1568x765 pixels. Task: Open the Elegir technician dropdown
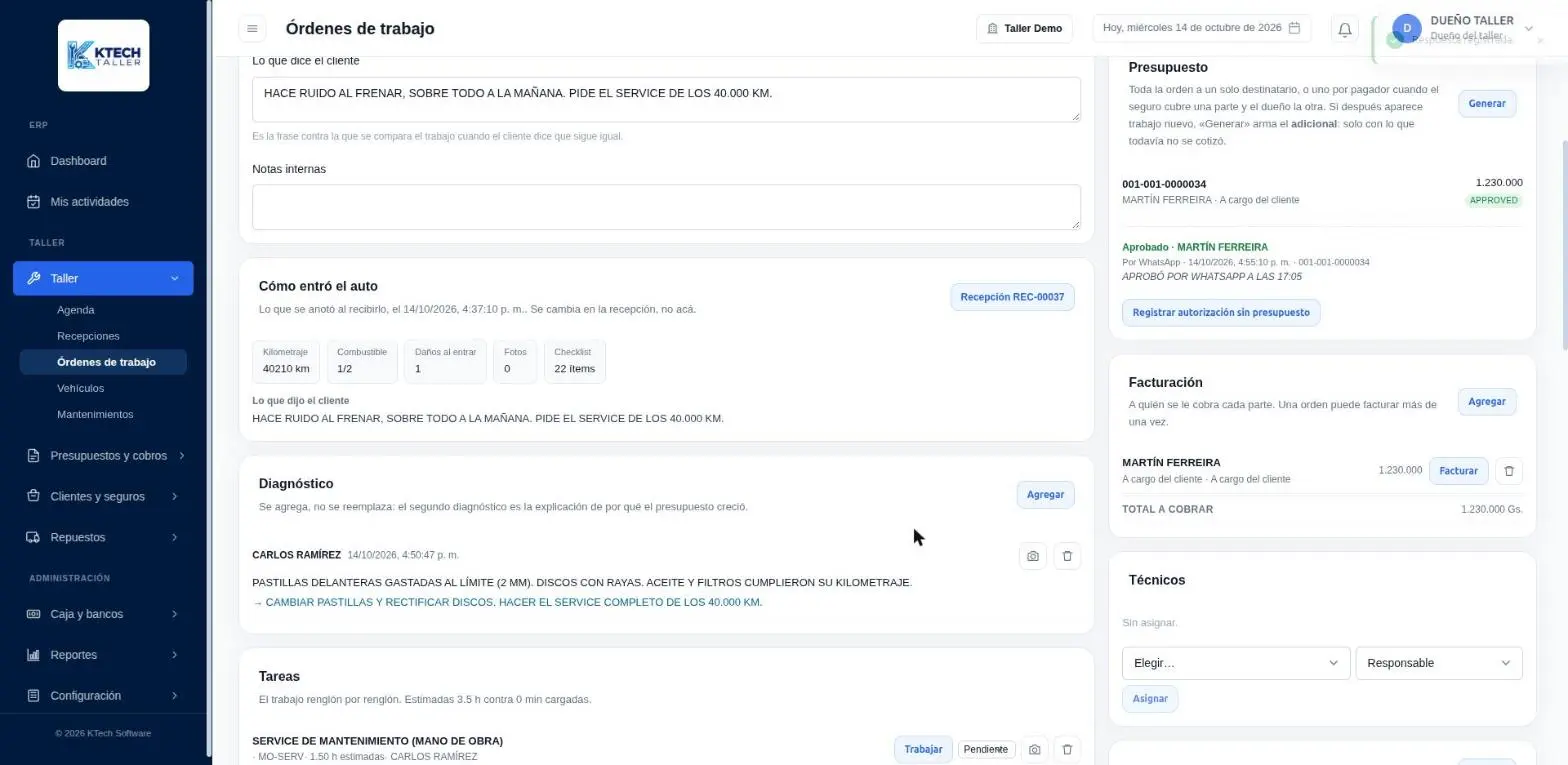pos(1236,663)
